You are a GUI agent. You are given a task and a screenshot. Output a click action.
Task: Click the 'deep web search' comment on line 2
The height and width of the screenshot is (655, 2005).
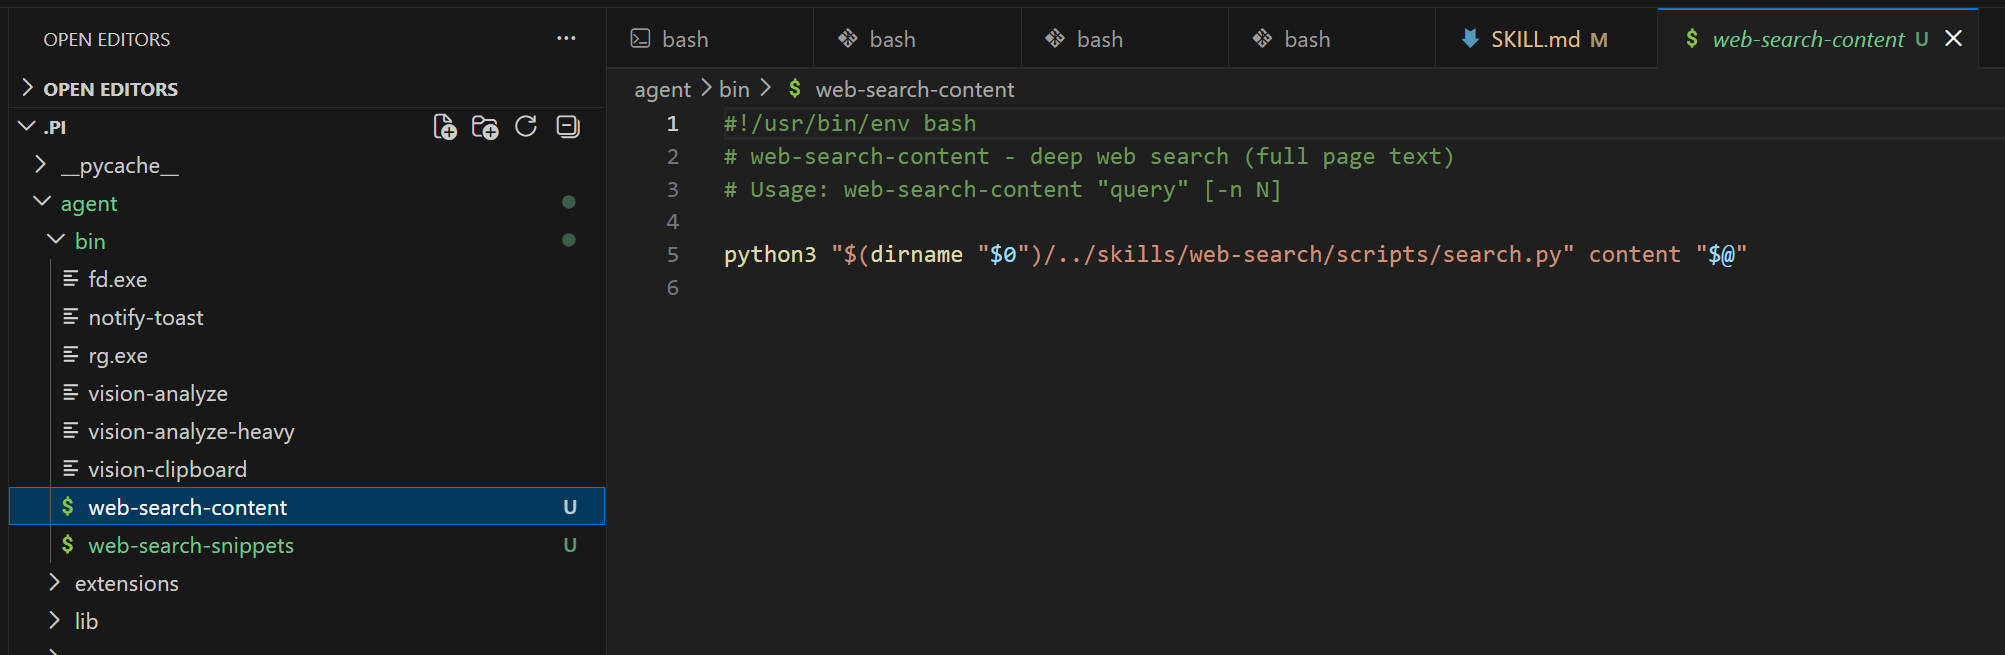pyautogui.click(x=1129, y=156)
